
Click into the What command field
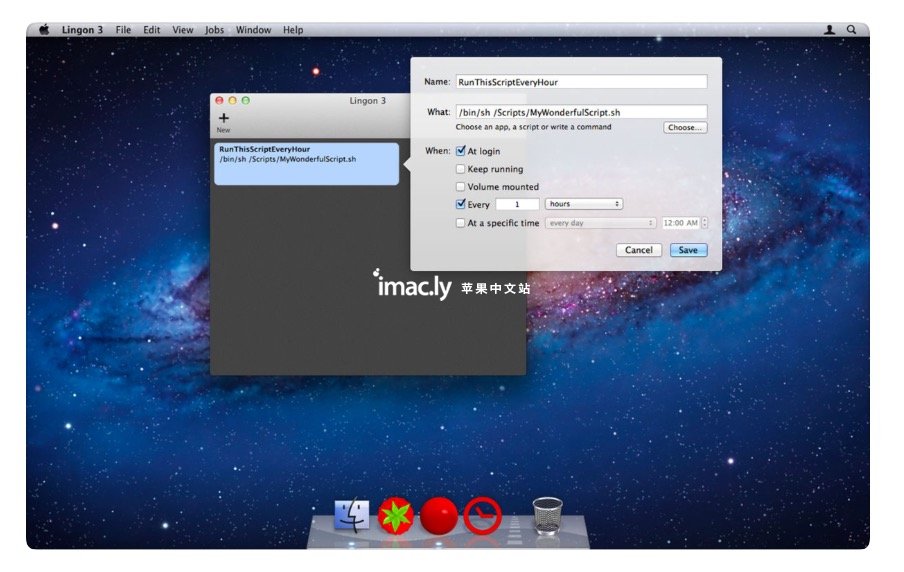pos(581,112)
